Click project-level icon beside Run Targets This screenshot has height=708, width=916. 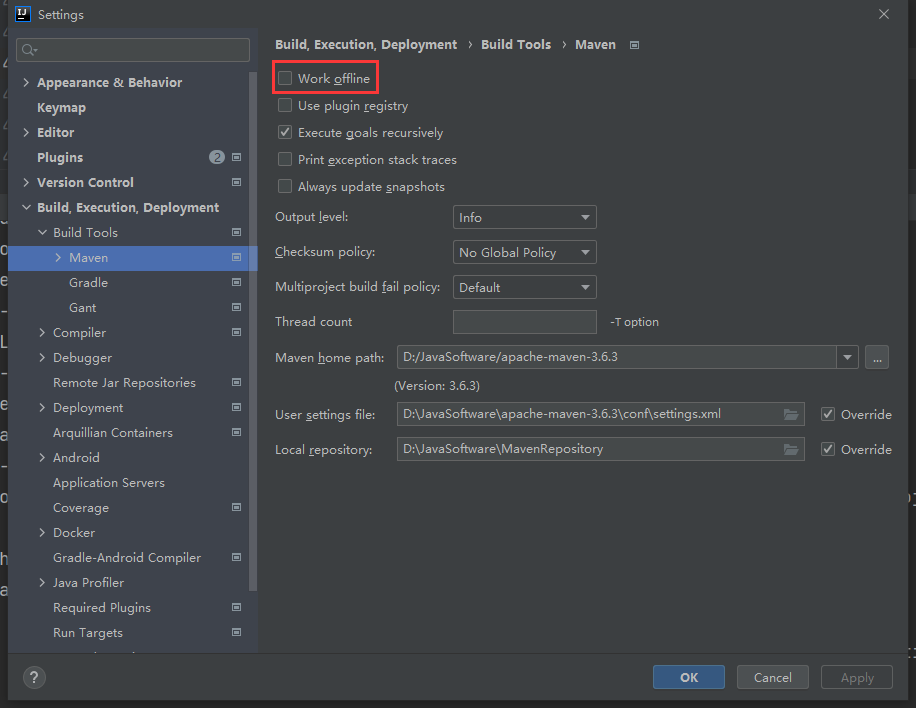point(237,632)
